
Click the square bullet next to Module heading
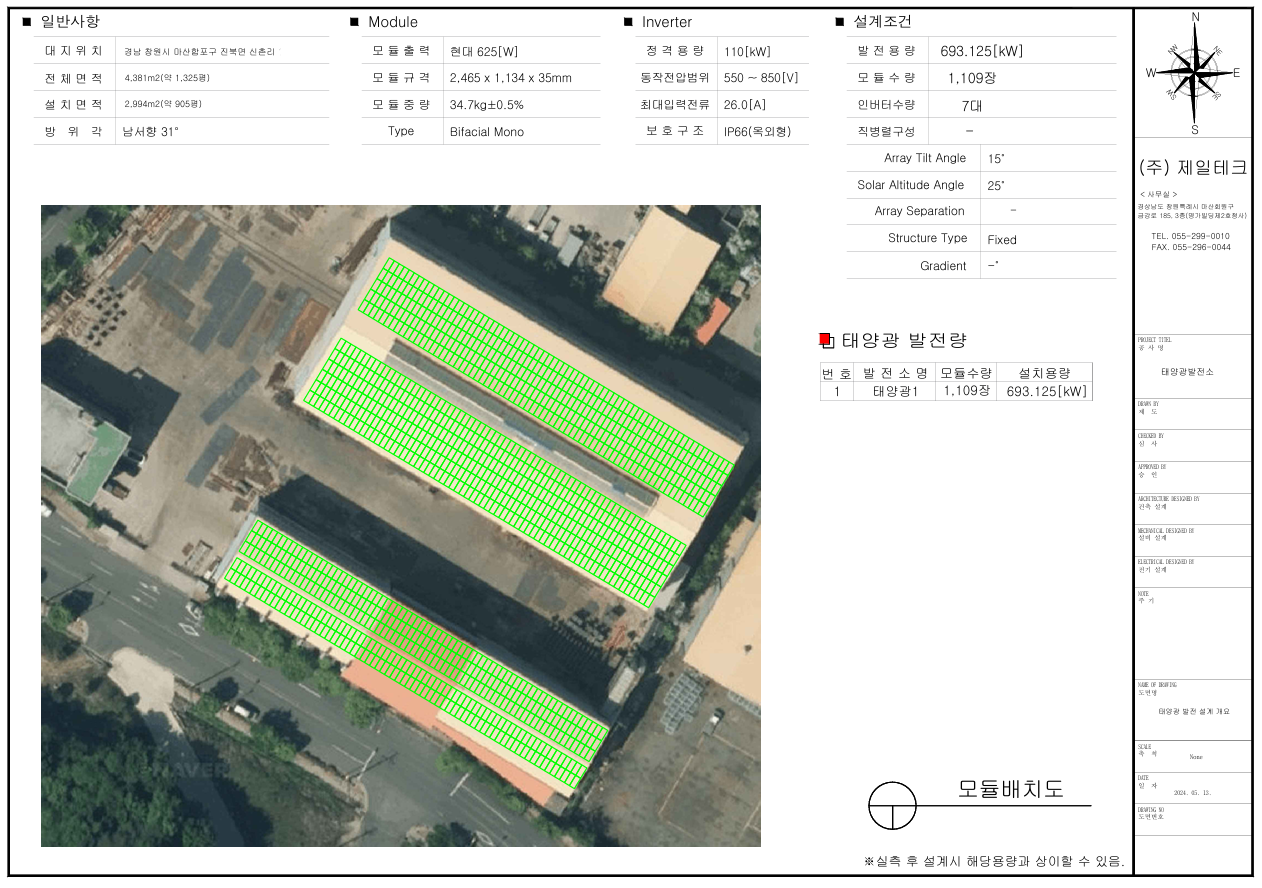354,22
